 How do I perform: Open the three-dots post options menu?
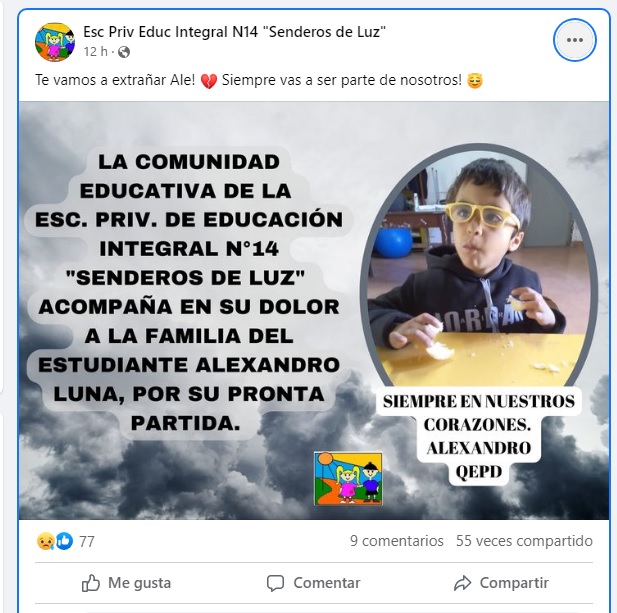click(x=575, y=40)
